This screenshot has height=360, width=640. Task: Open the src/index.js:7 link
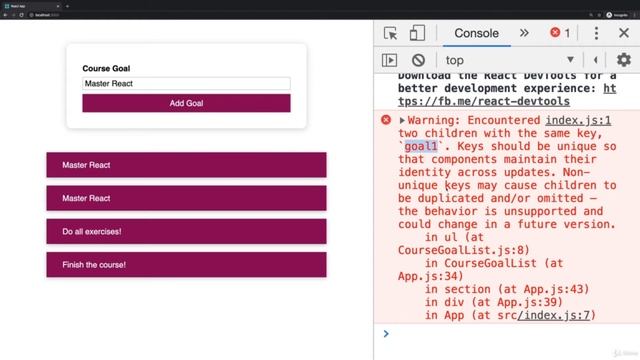click(553, 315)
